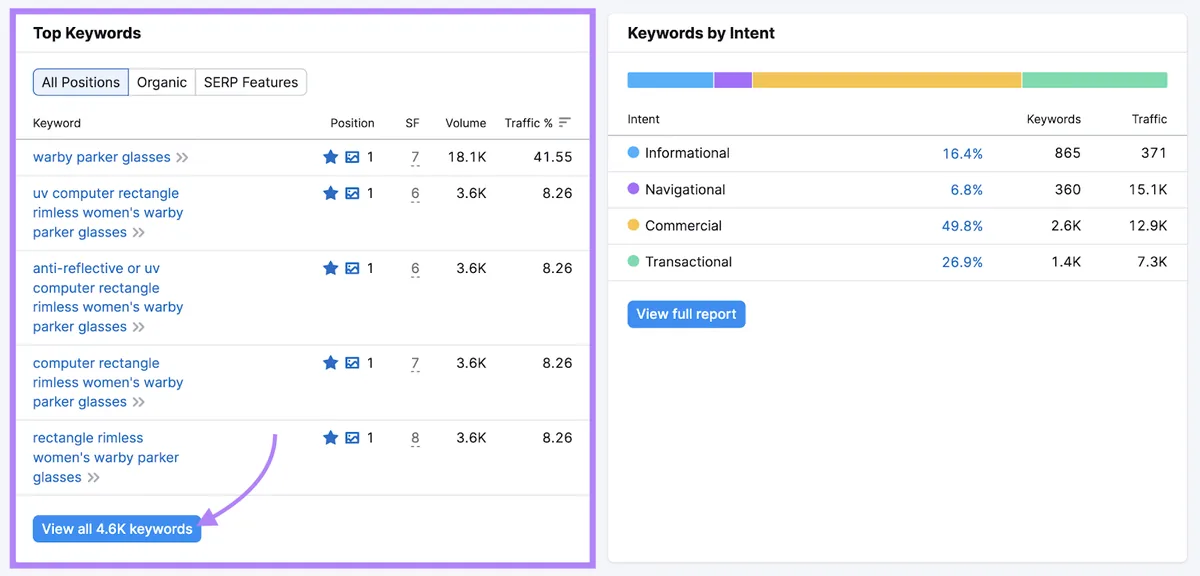Screen dimensions: 1200x576
Task: Click View full report button
Action: point(686,314)
